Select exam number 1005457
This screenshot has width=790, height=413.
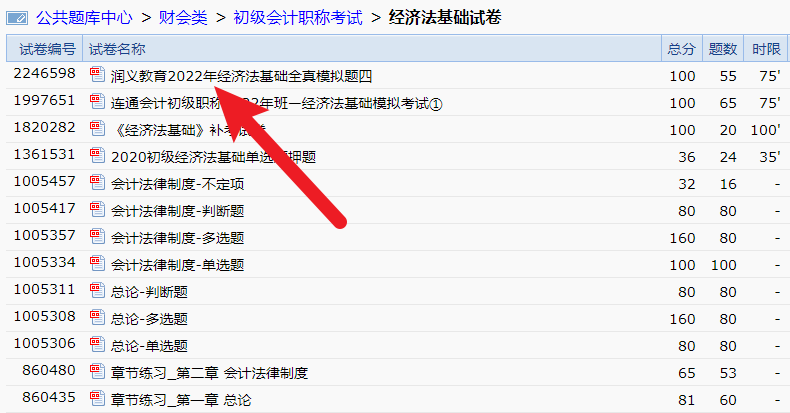(44, 181)
